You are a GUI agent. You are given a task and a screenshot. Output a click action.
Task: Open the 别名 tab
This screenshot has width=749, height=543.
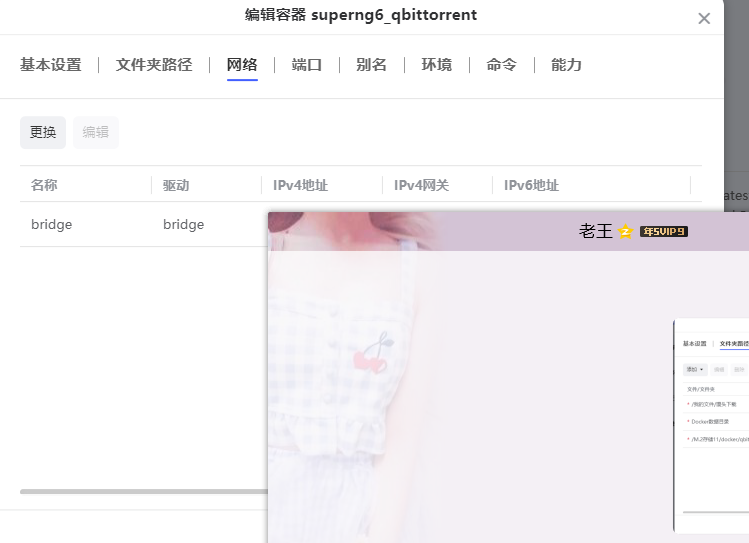tap(371, 65)
